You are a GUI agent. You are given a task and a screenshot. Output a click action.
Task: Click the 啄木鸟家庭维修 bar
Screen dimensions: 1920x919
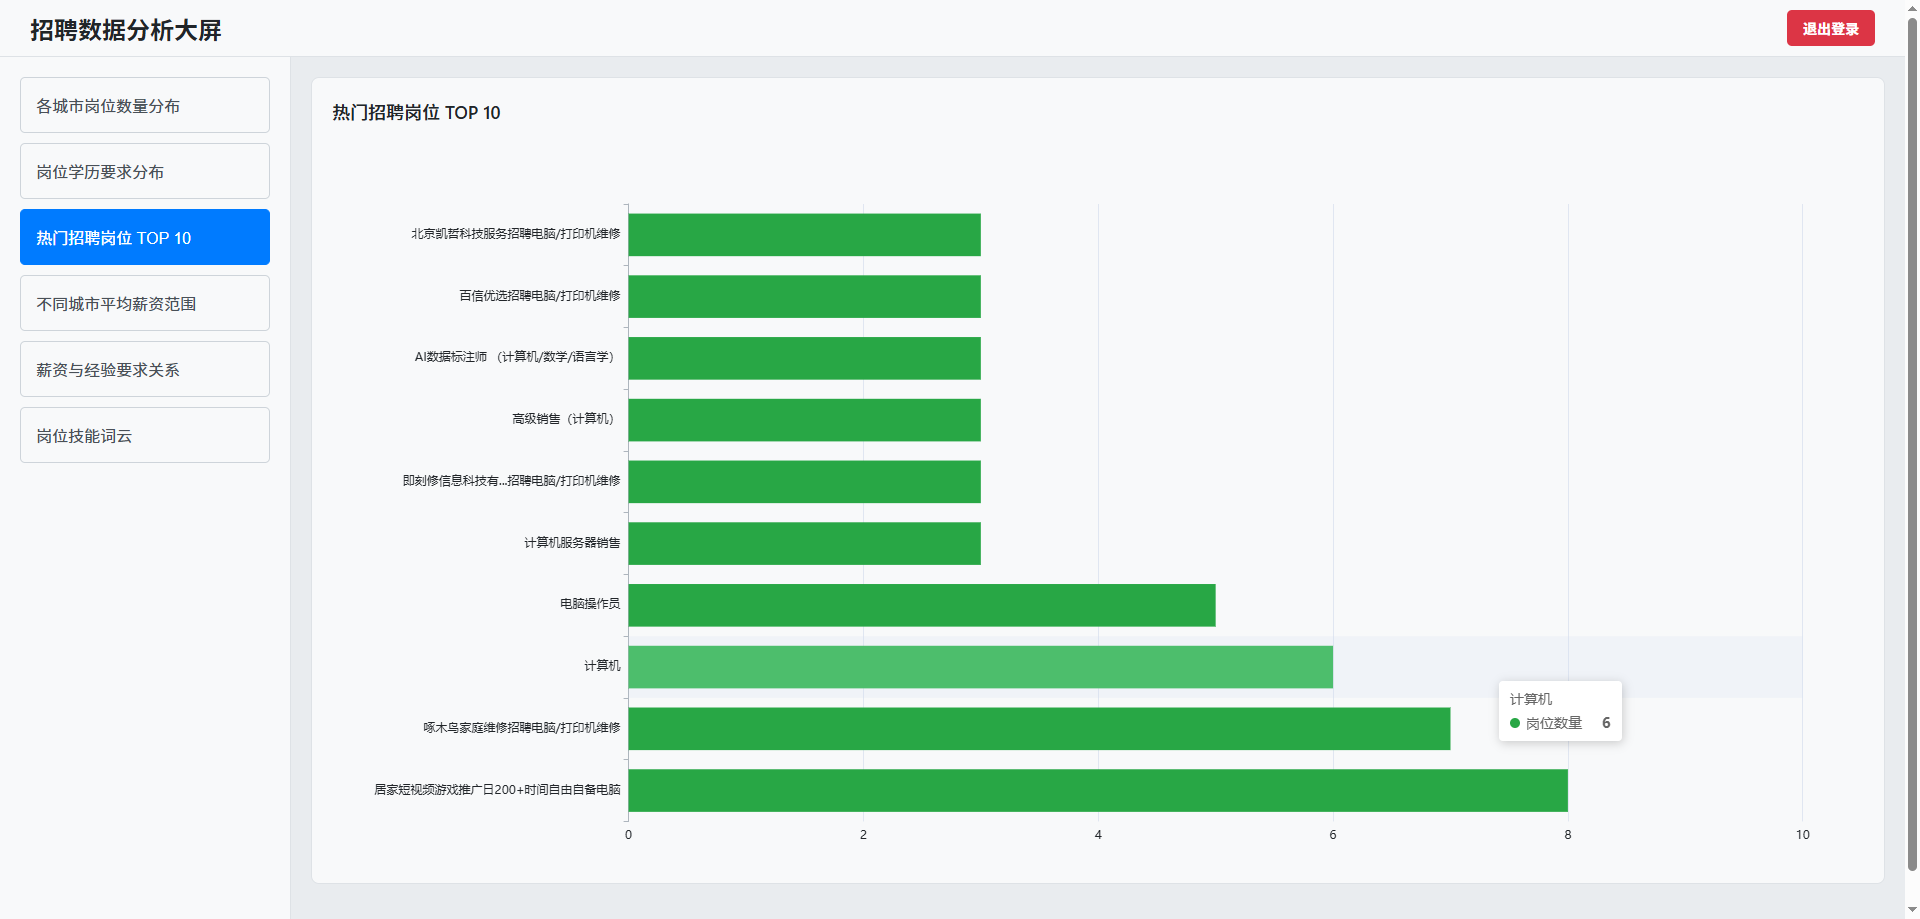point(1038,729)
